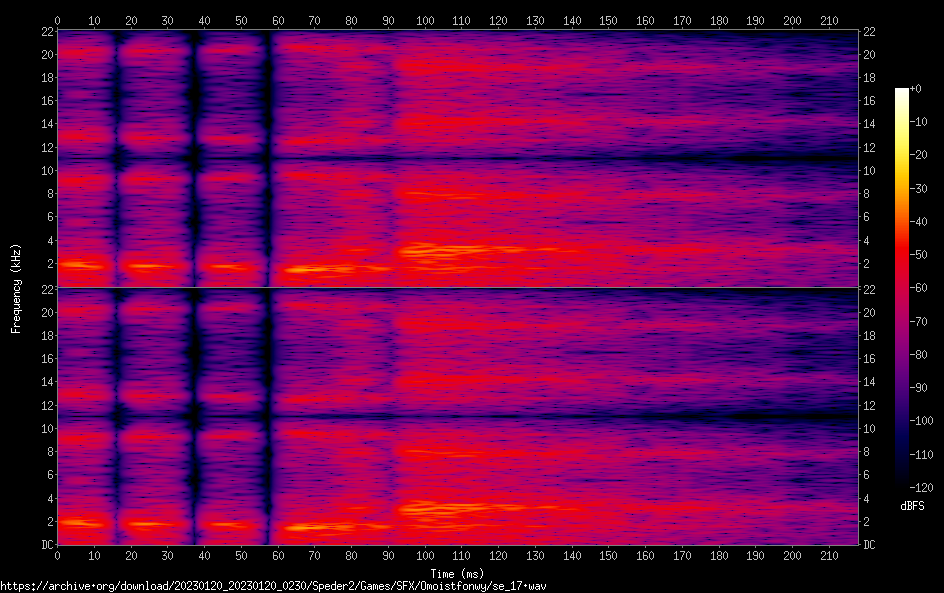The width and height of the screenshot is (944, 593).
Task: Select the 60 ms tick on the bottom time axis
Action: tap(278, 555)
